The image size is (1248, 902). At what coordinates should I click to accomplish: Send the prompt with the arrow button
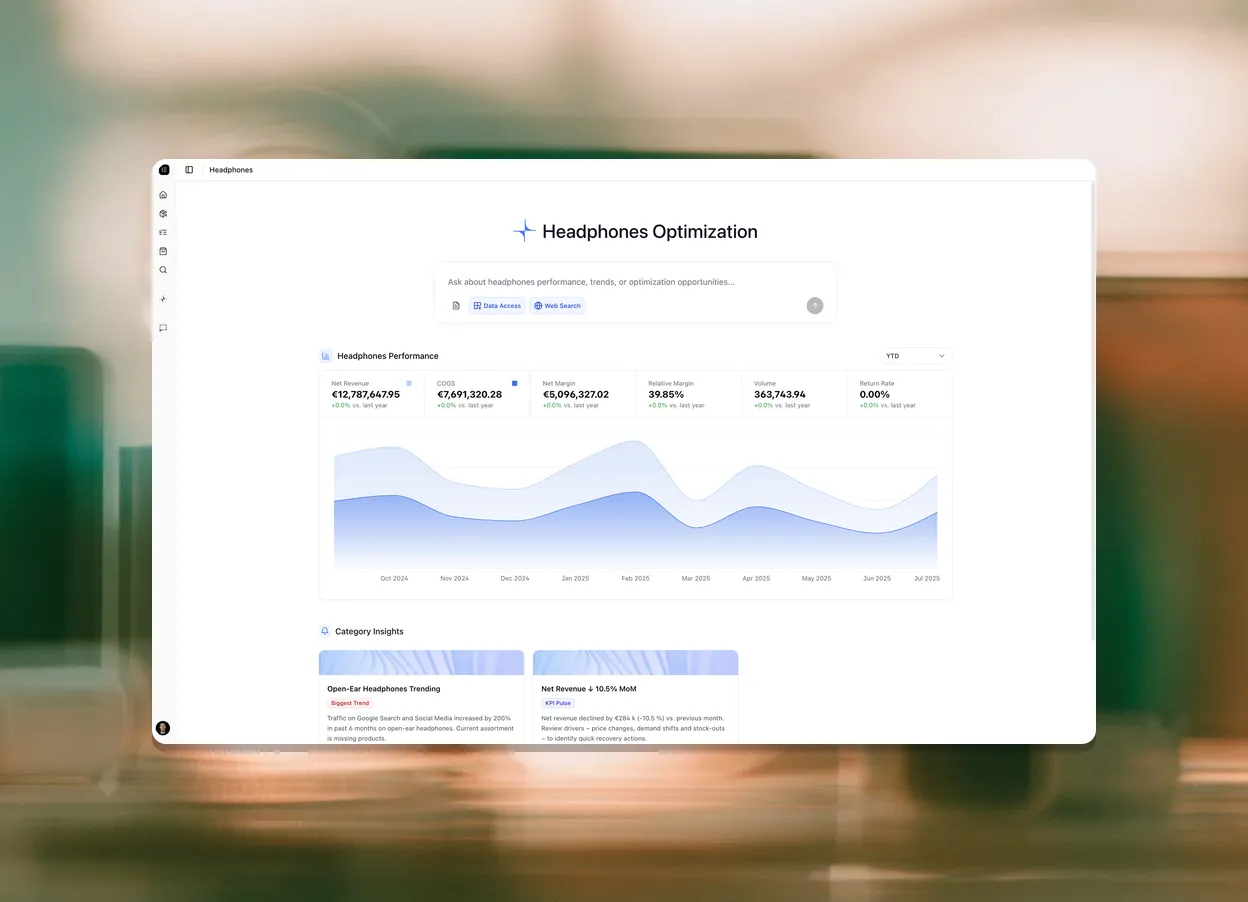[815, 305]
